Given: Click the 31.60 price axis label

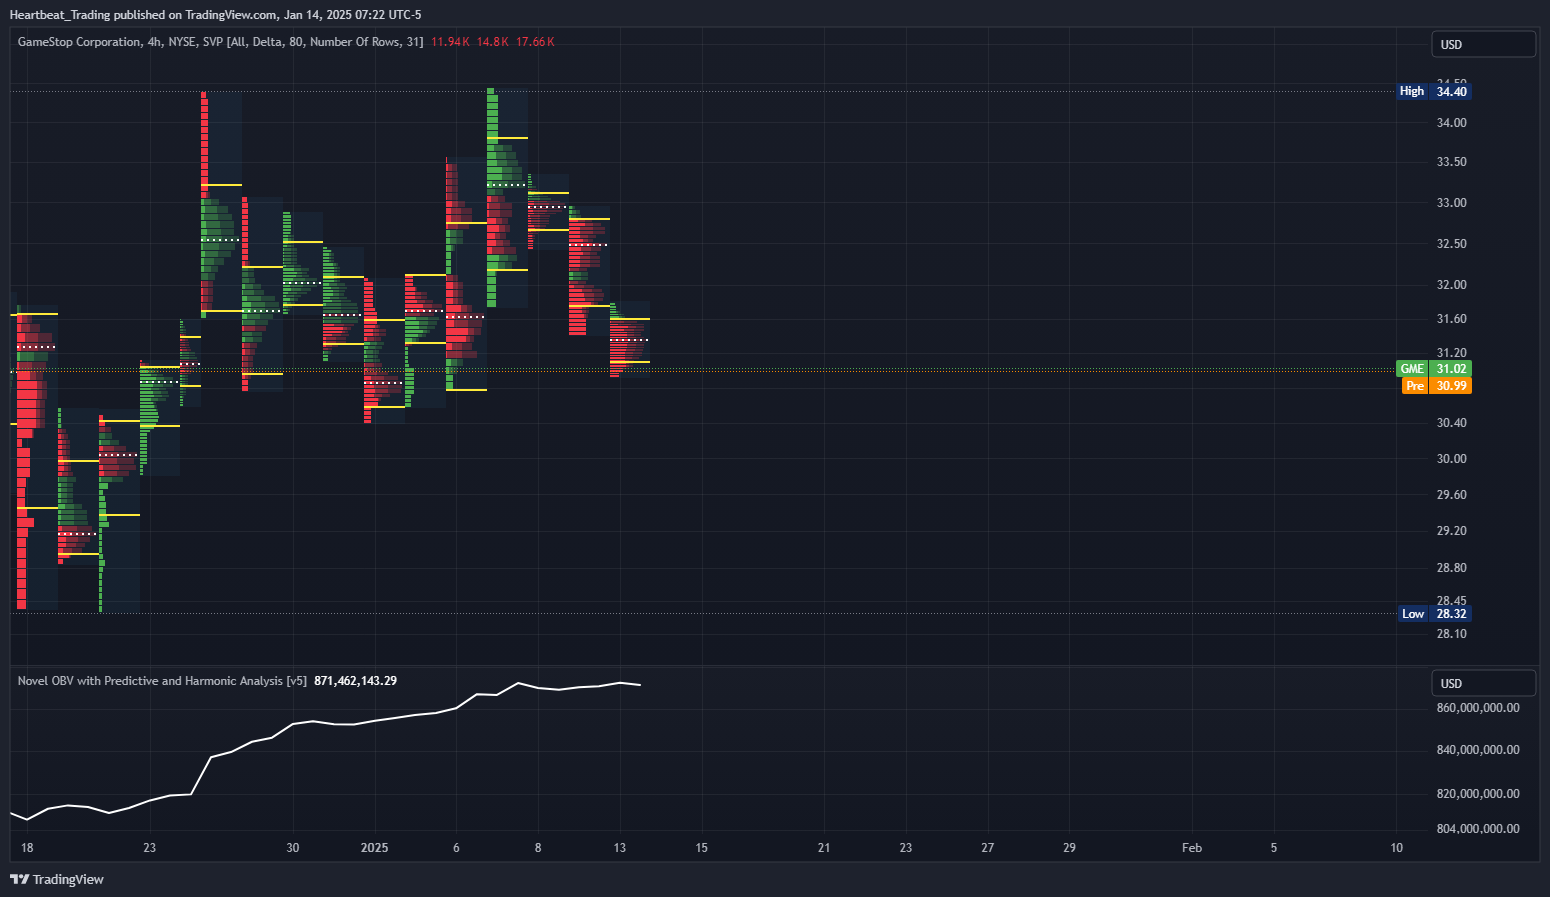Looking at the screenshot, I should click(x=1452, y=319).
